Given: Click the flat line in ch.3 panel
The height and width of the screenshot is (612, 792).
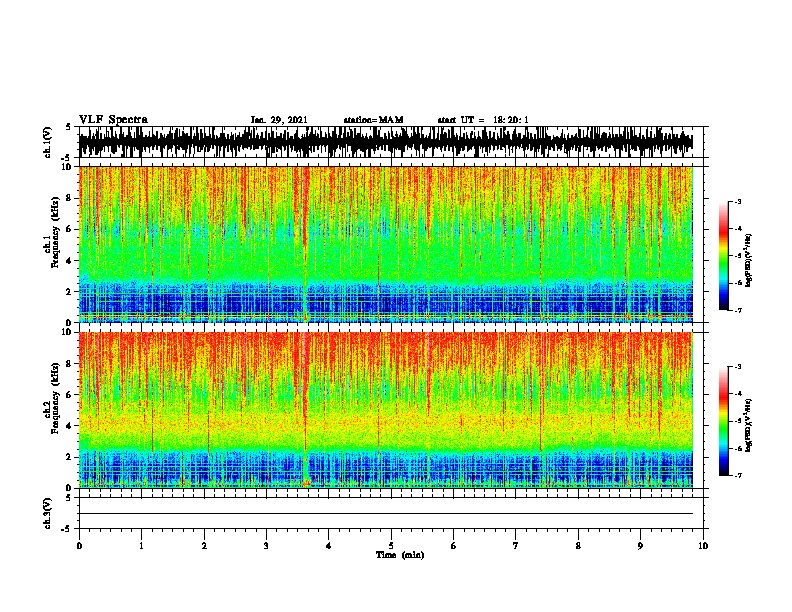Looking at the screenshot, I should [x=386, y=514].
